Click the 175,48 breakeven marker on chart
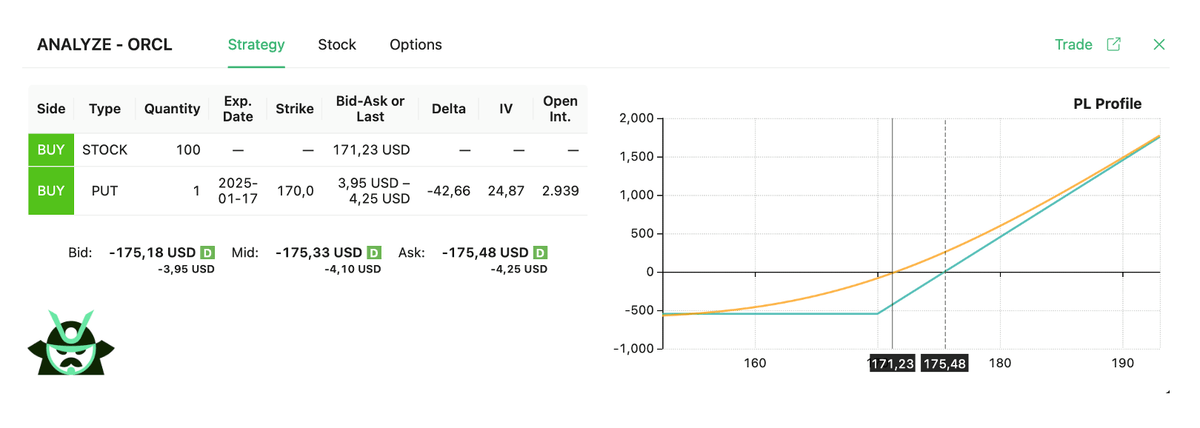Screen dimensions: 1200x428 [x=944, y=364]
